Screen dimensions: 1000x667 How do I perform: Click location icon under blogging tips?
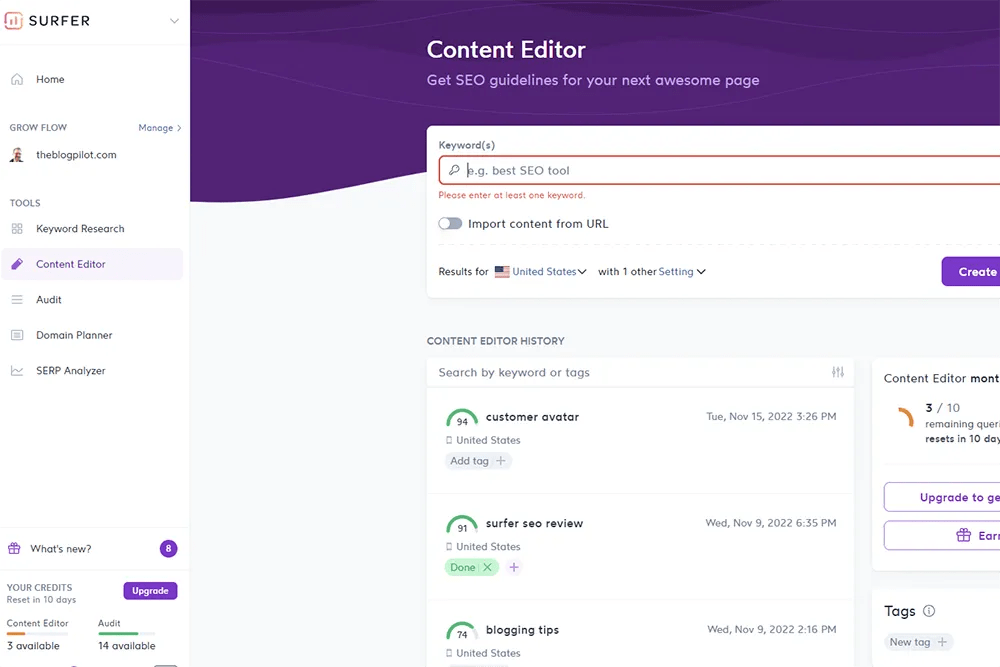449,653
